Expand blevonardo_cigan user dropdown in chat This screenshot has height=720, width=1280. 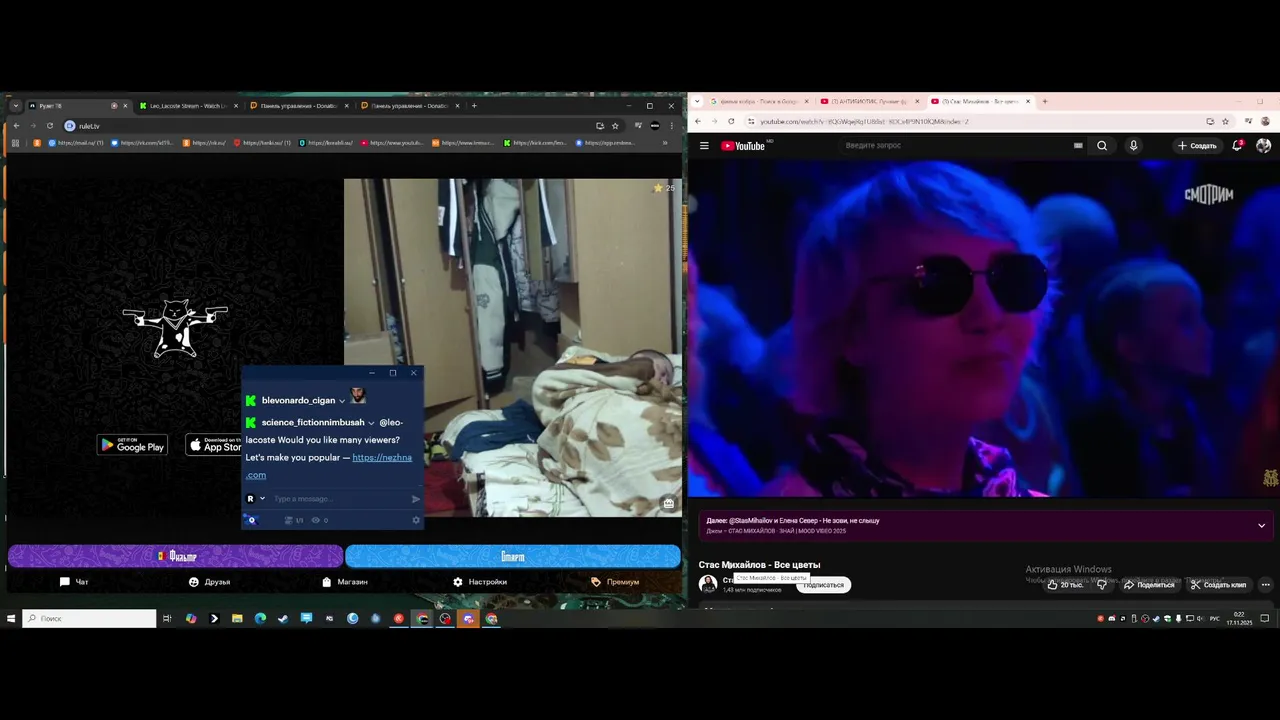342,400
